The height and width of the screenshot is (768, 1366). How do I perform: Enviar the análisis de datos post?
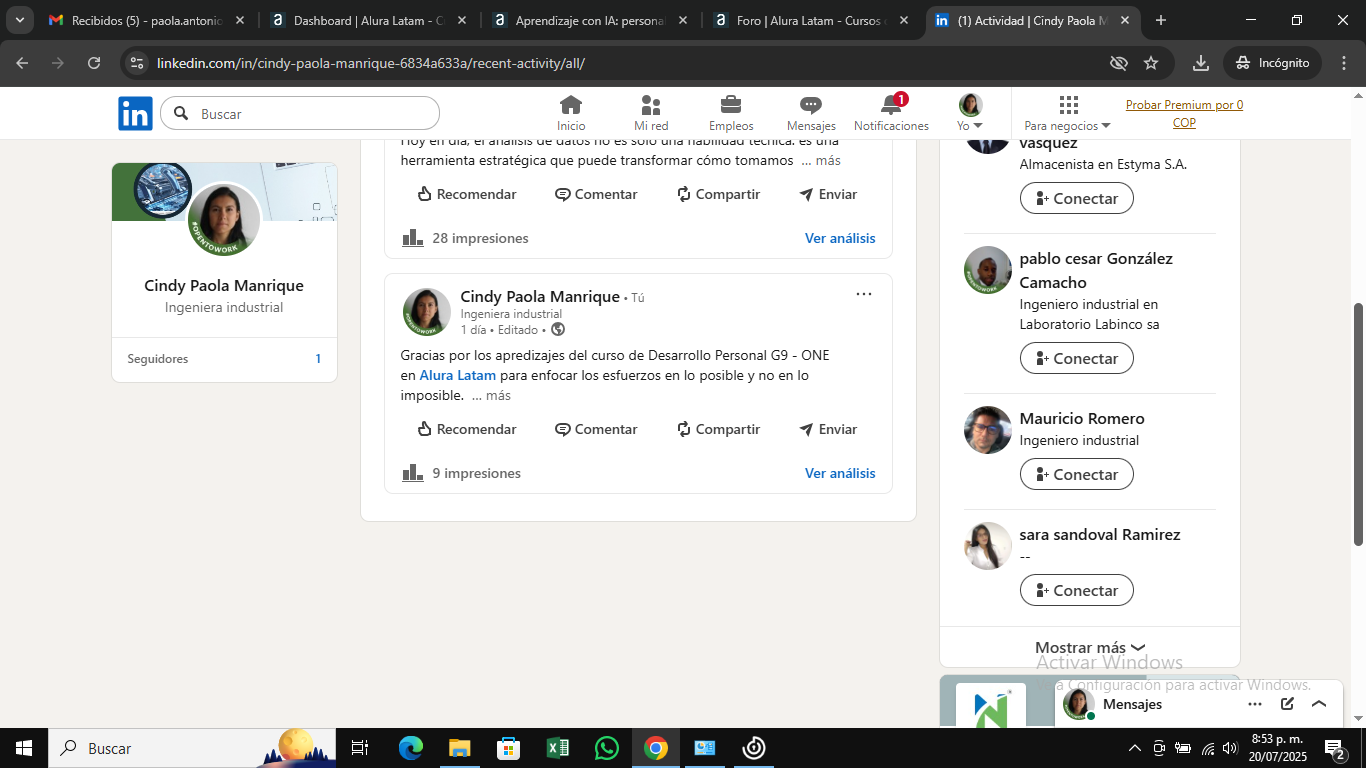point(828,194)
